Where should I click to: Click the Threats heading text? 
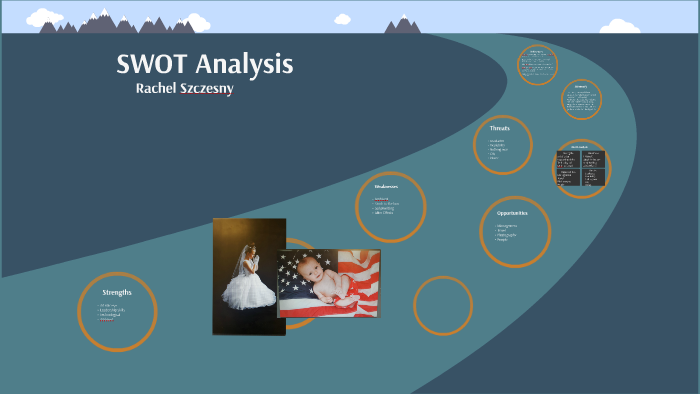click(500, 128)
